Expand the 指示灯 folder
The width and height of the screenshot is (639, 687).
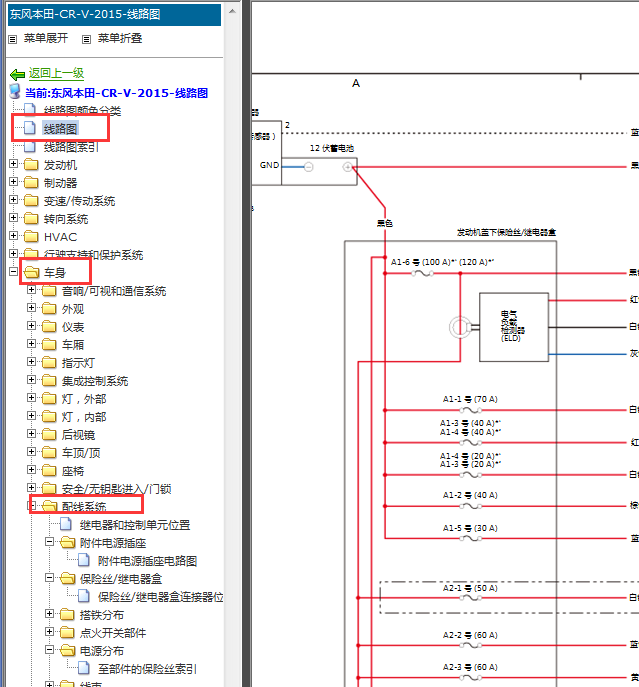32,361
